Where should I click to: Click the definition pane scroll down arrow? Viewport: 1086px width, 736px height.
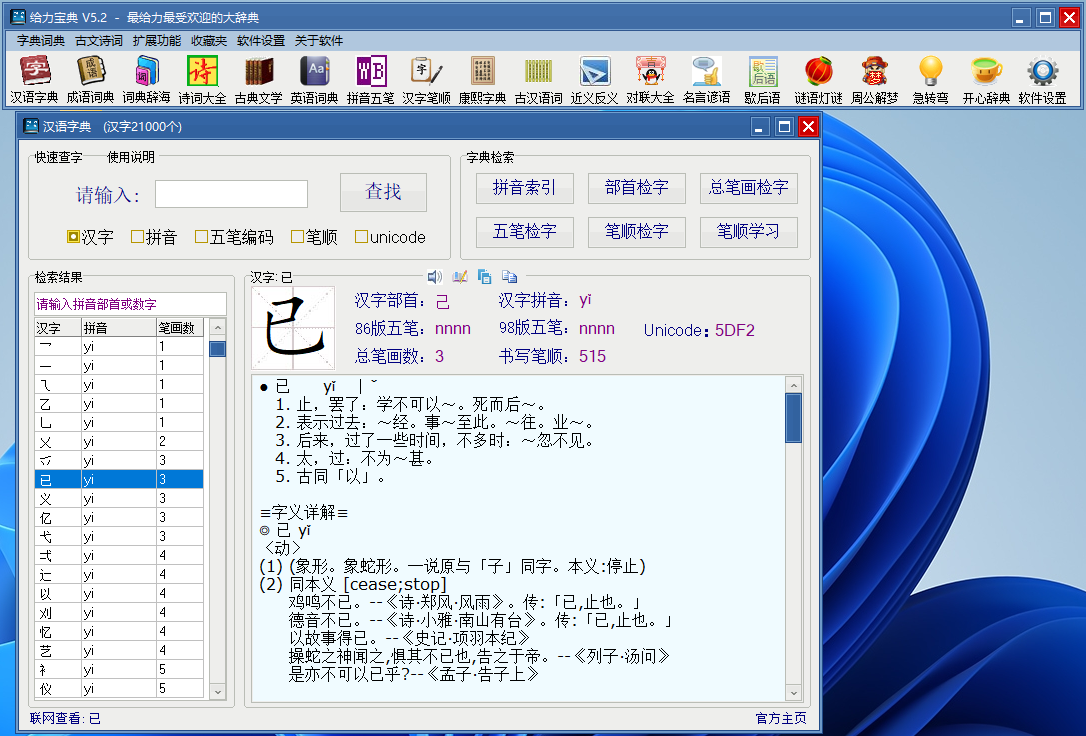[x=794, y=692]
